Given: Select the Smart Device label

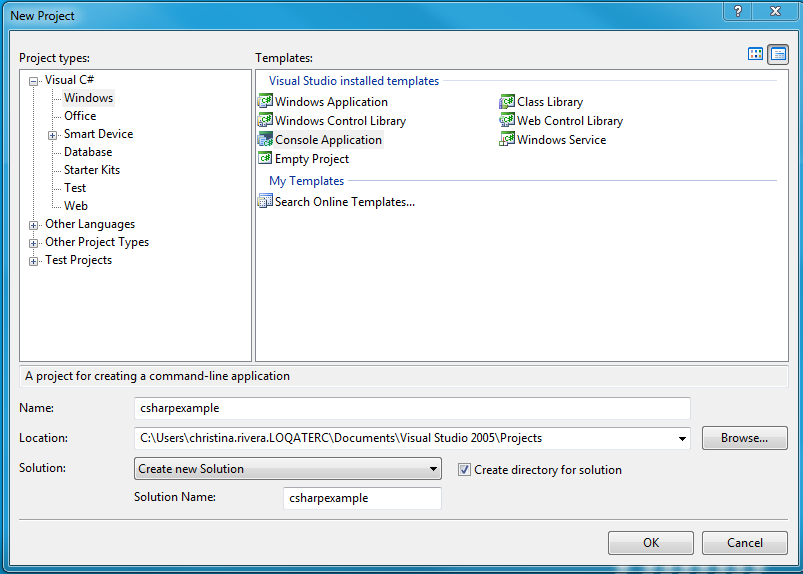Looking at the screenshot, I should 98,134.
